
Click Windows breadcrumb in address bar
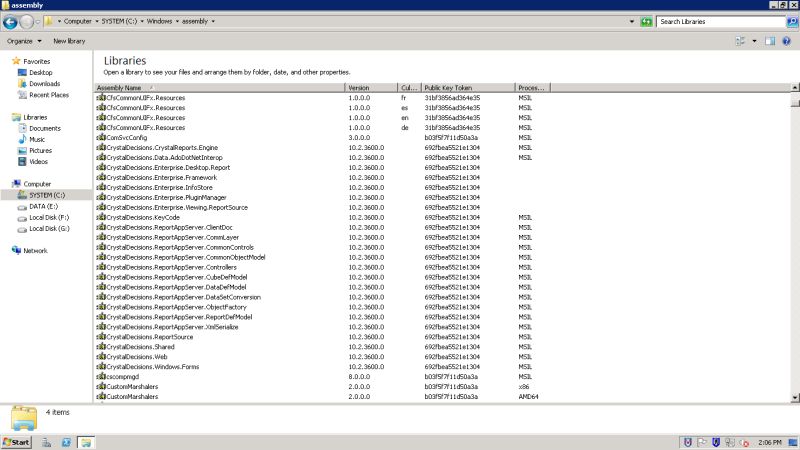(x=159, y=21)
